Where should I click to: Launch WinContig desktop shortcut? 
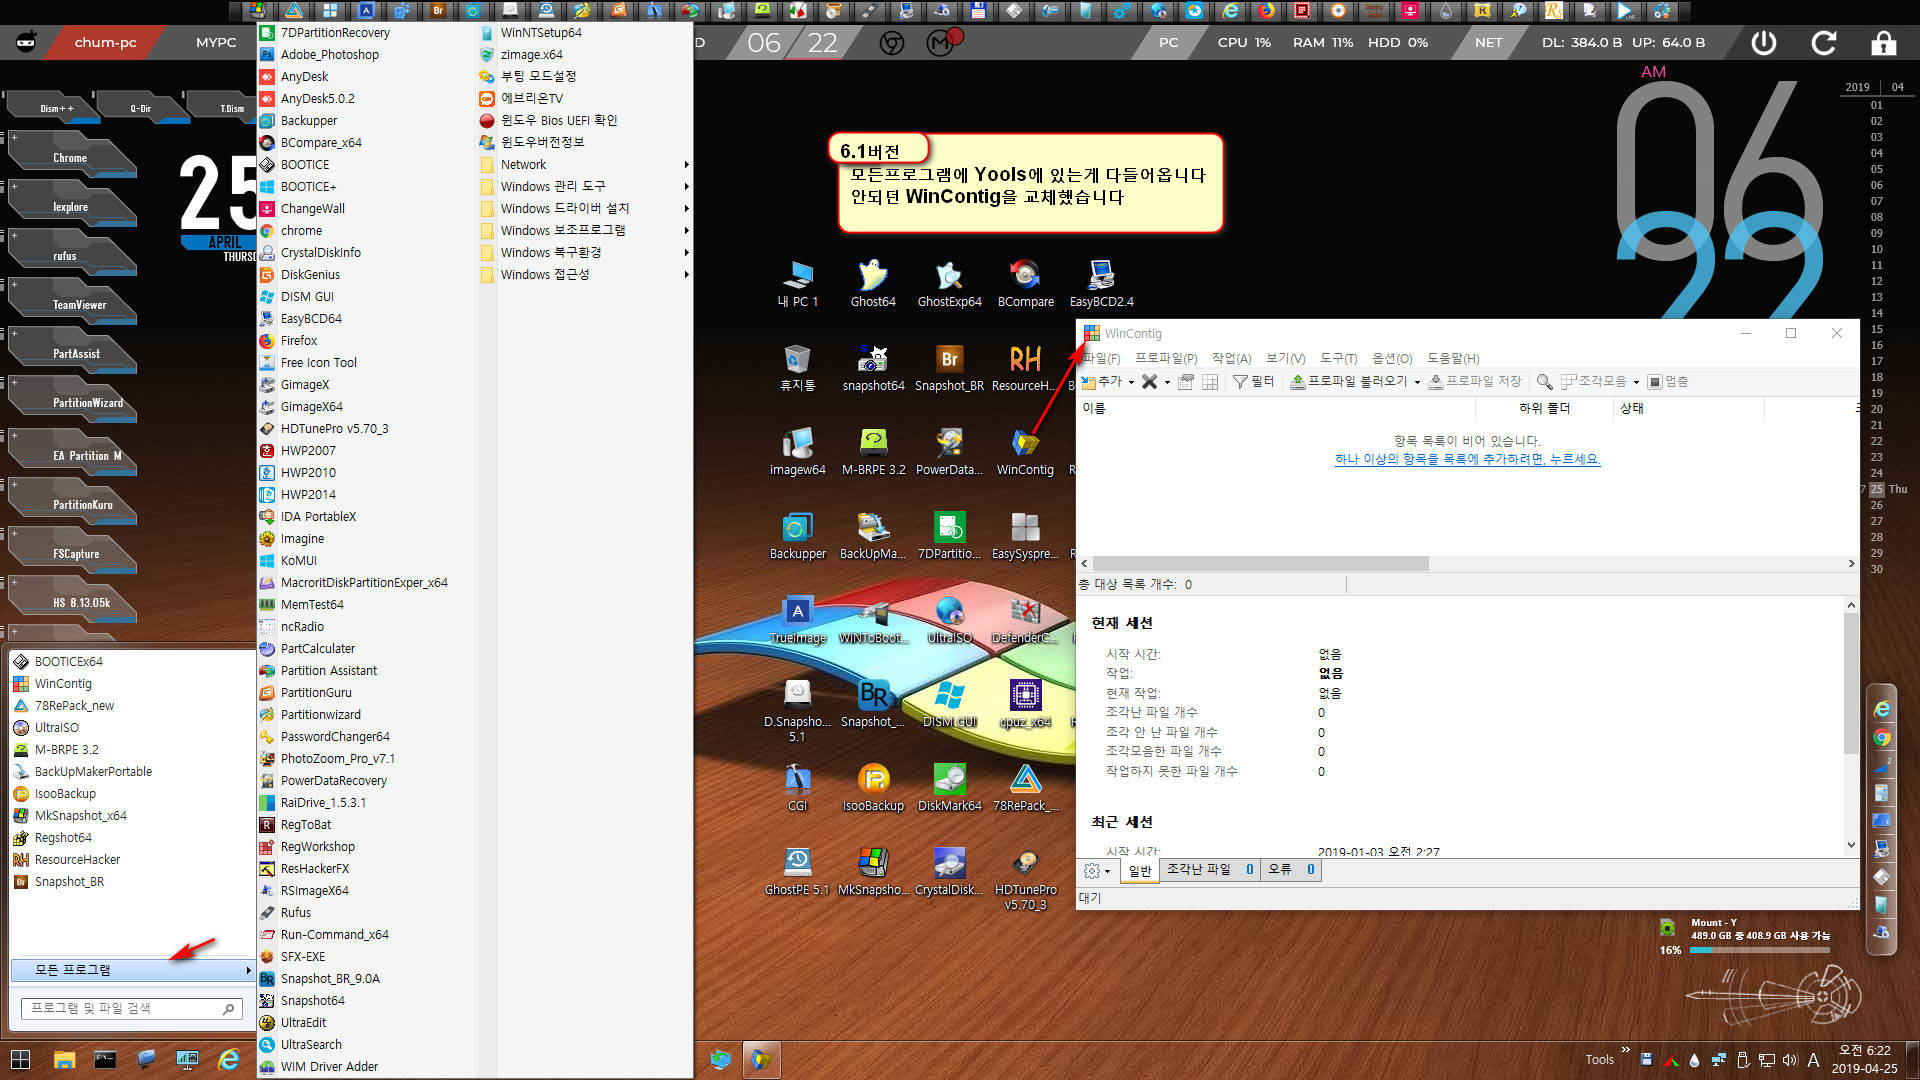(1025, 451)
